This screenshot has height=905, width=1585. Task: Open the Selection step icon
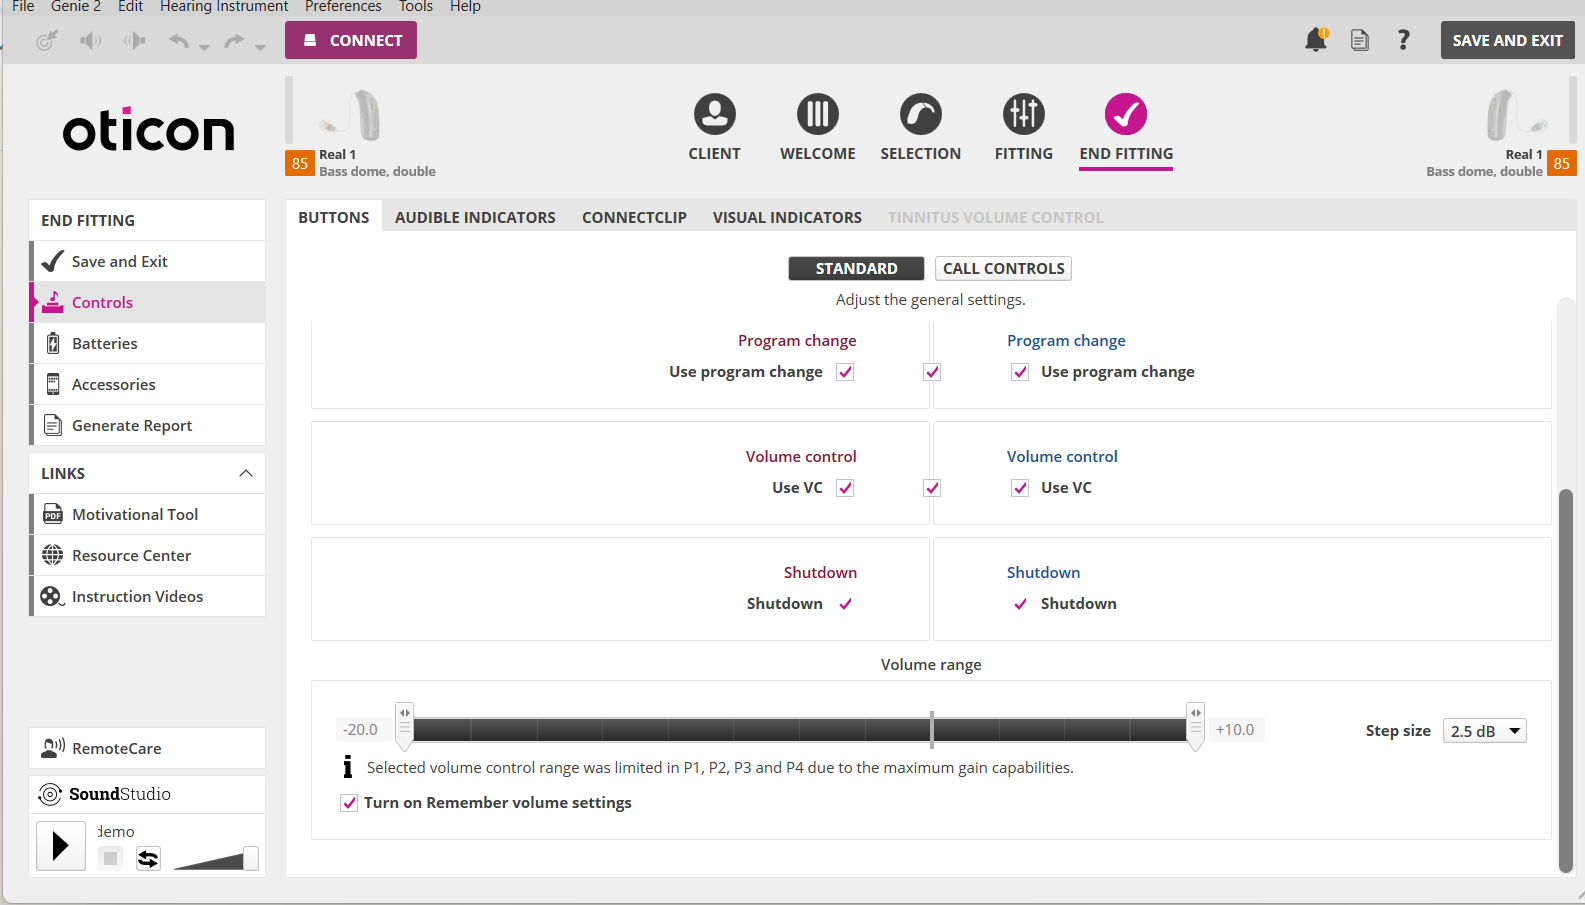921,114
